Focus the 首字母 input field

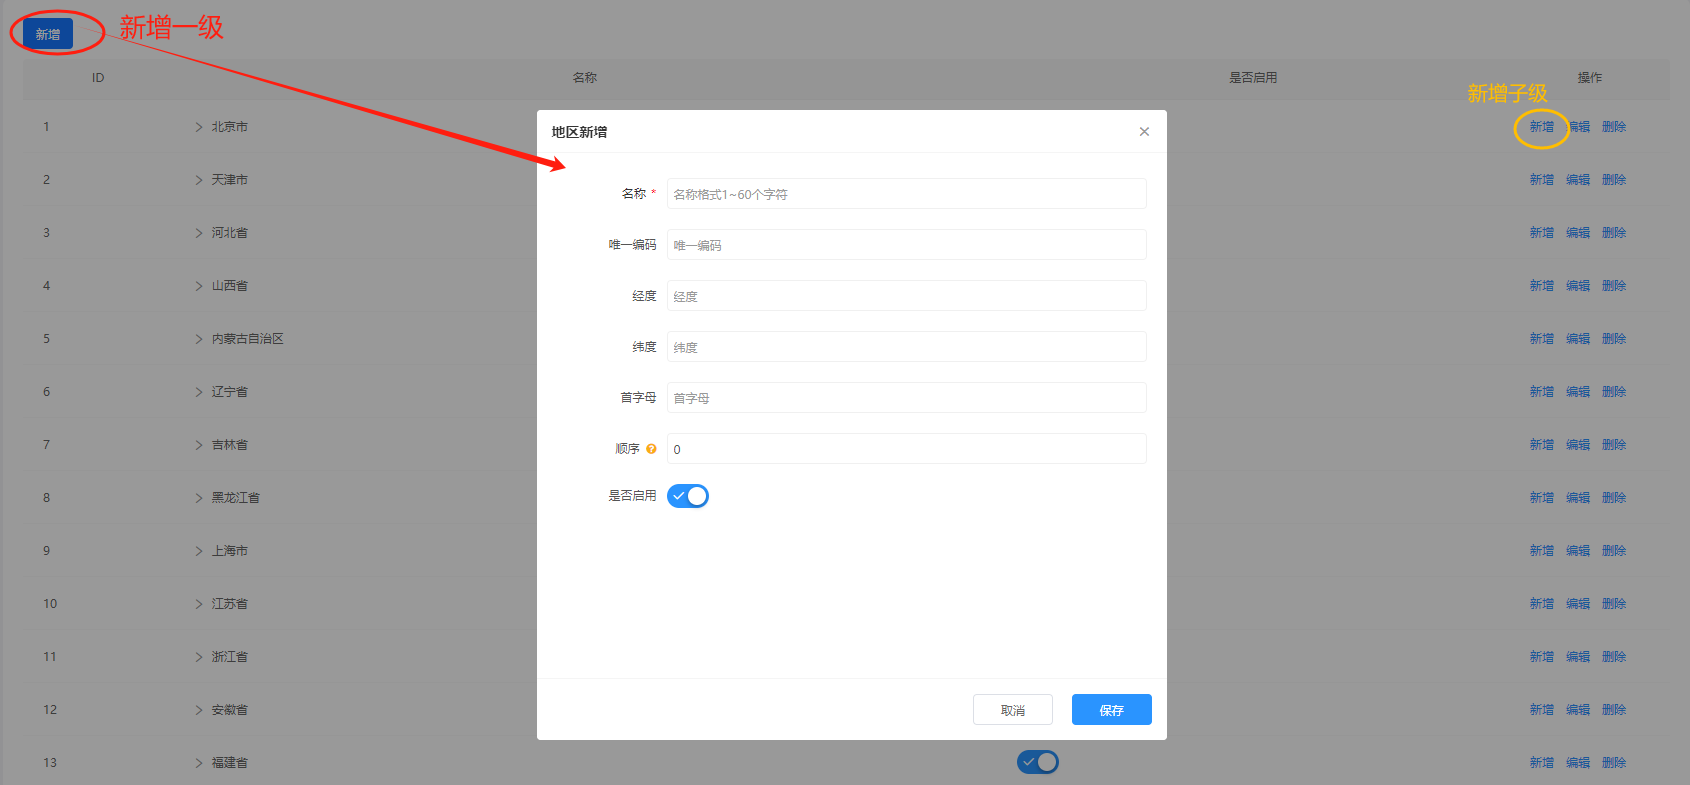(906, 398)
